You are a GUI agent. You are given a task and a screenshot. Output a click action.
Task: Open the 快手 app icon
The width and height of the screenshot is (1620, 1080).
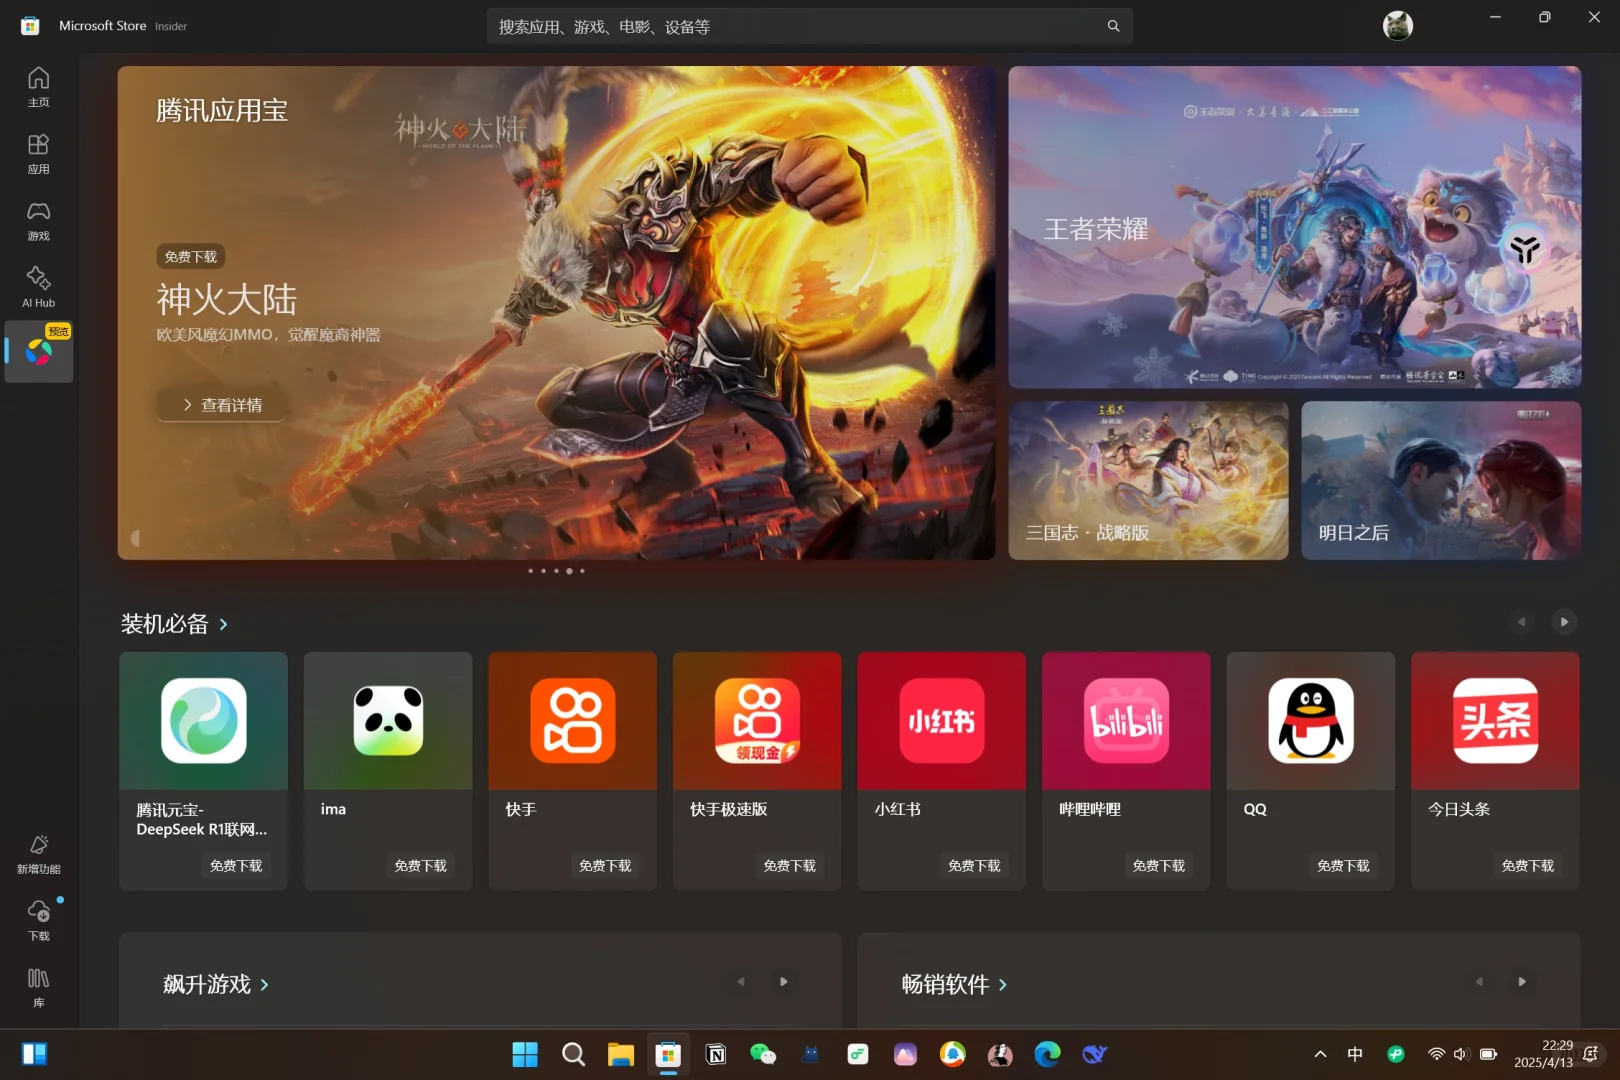[x=572, y=720]
